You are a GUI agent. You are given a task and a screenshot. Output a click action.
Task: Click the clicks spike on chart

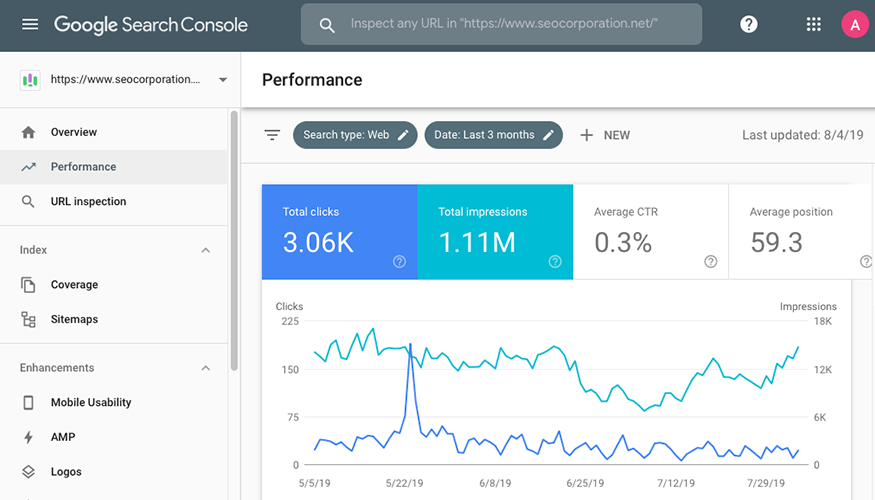point(411,346)
